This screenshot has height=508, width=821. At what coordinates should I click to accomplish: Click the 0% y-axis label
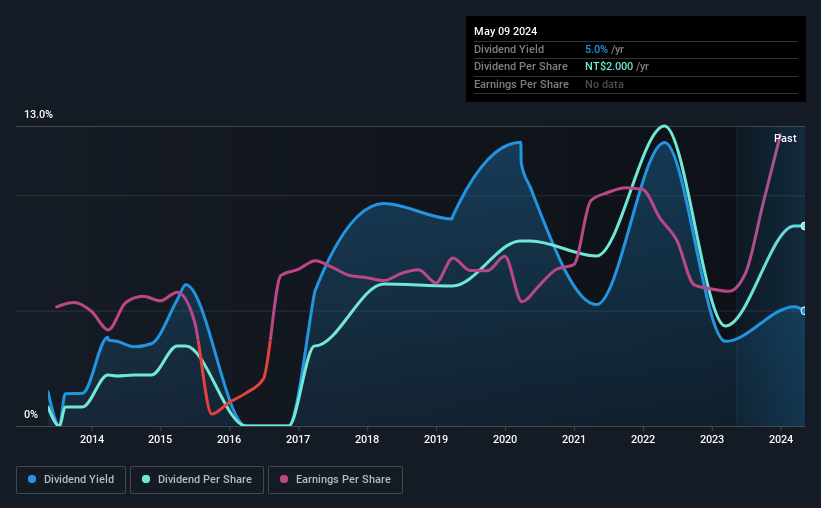coord(31,414)
